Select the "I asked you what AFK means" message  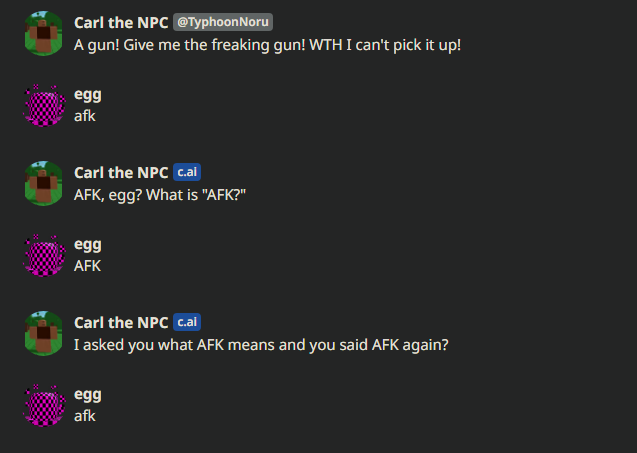[x=260, y=344]
